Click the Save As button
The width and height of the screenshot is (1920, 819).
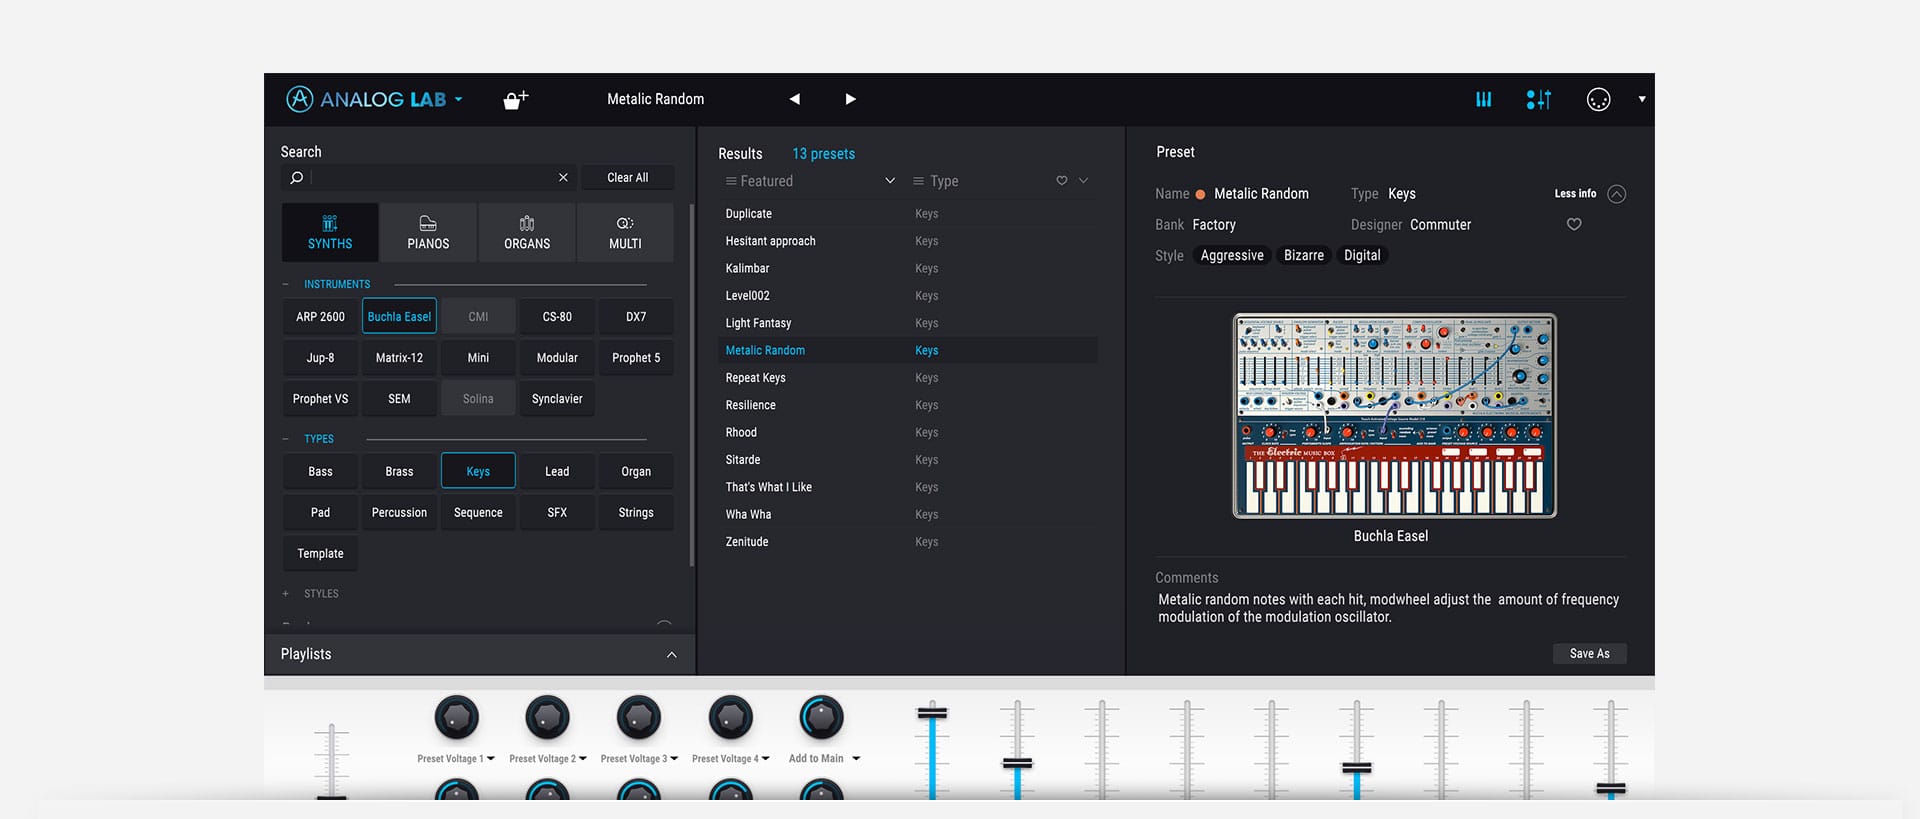(1589, 654)
